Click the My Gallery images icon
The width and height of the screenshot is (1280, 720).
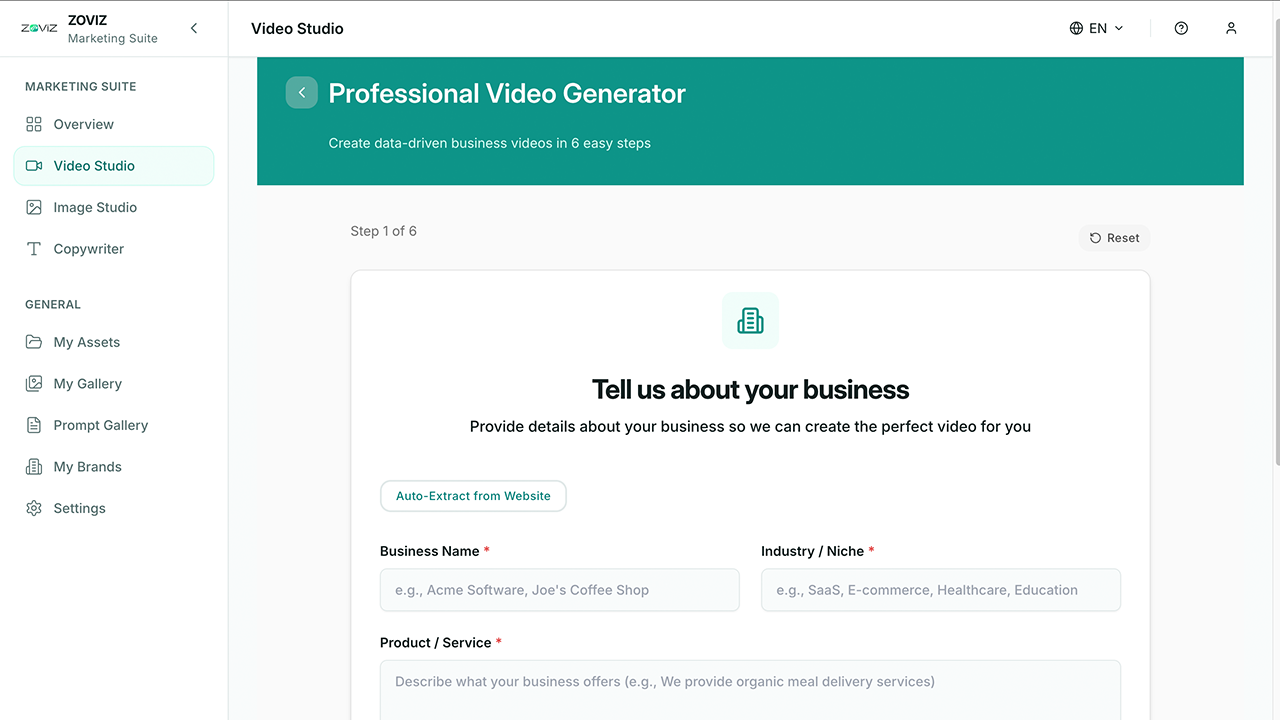click(34, 383)
